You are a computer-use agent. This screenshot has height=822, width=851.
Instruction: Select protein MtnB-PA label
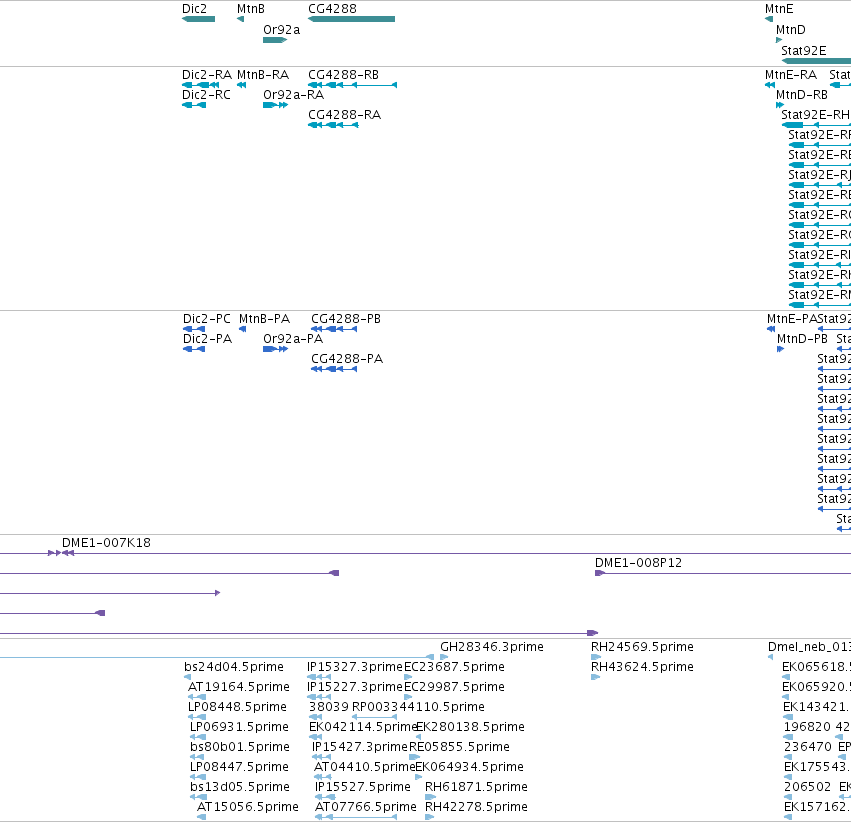264,319
